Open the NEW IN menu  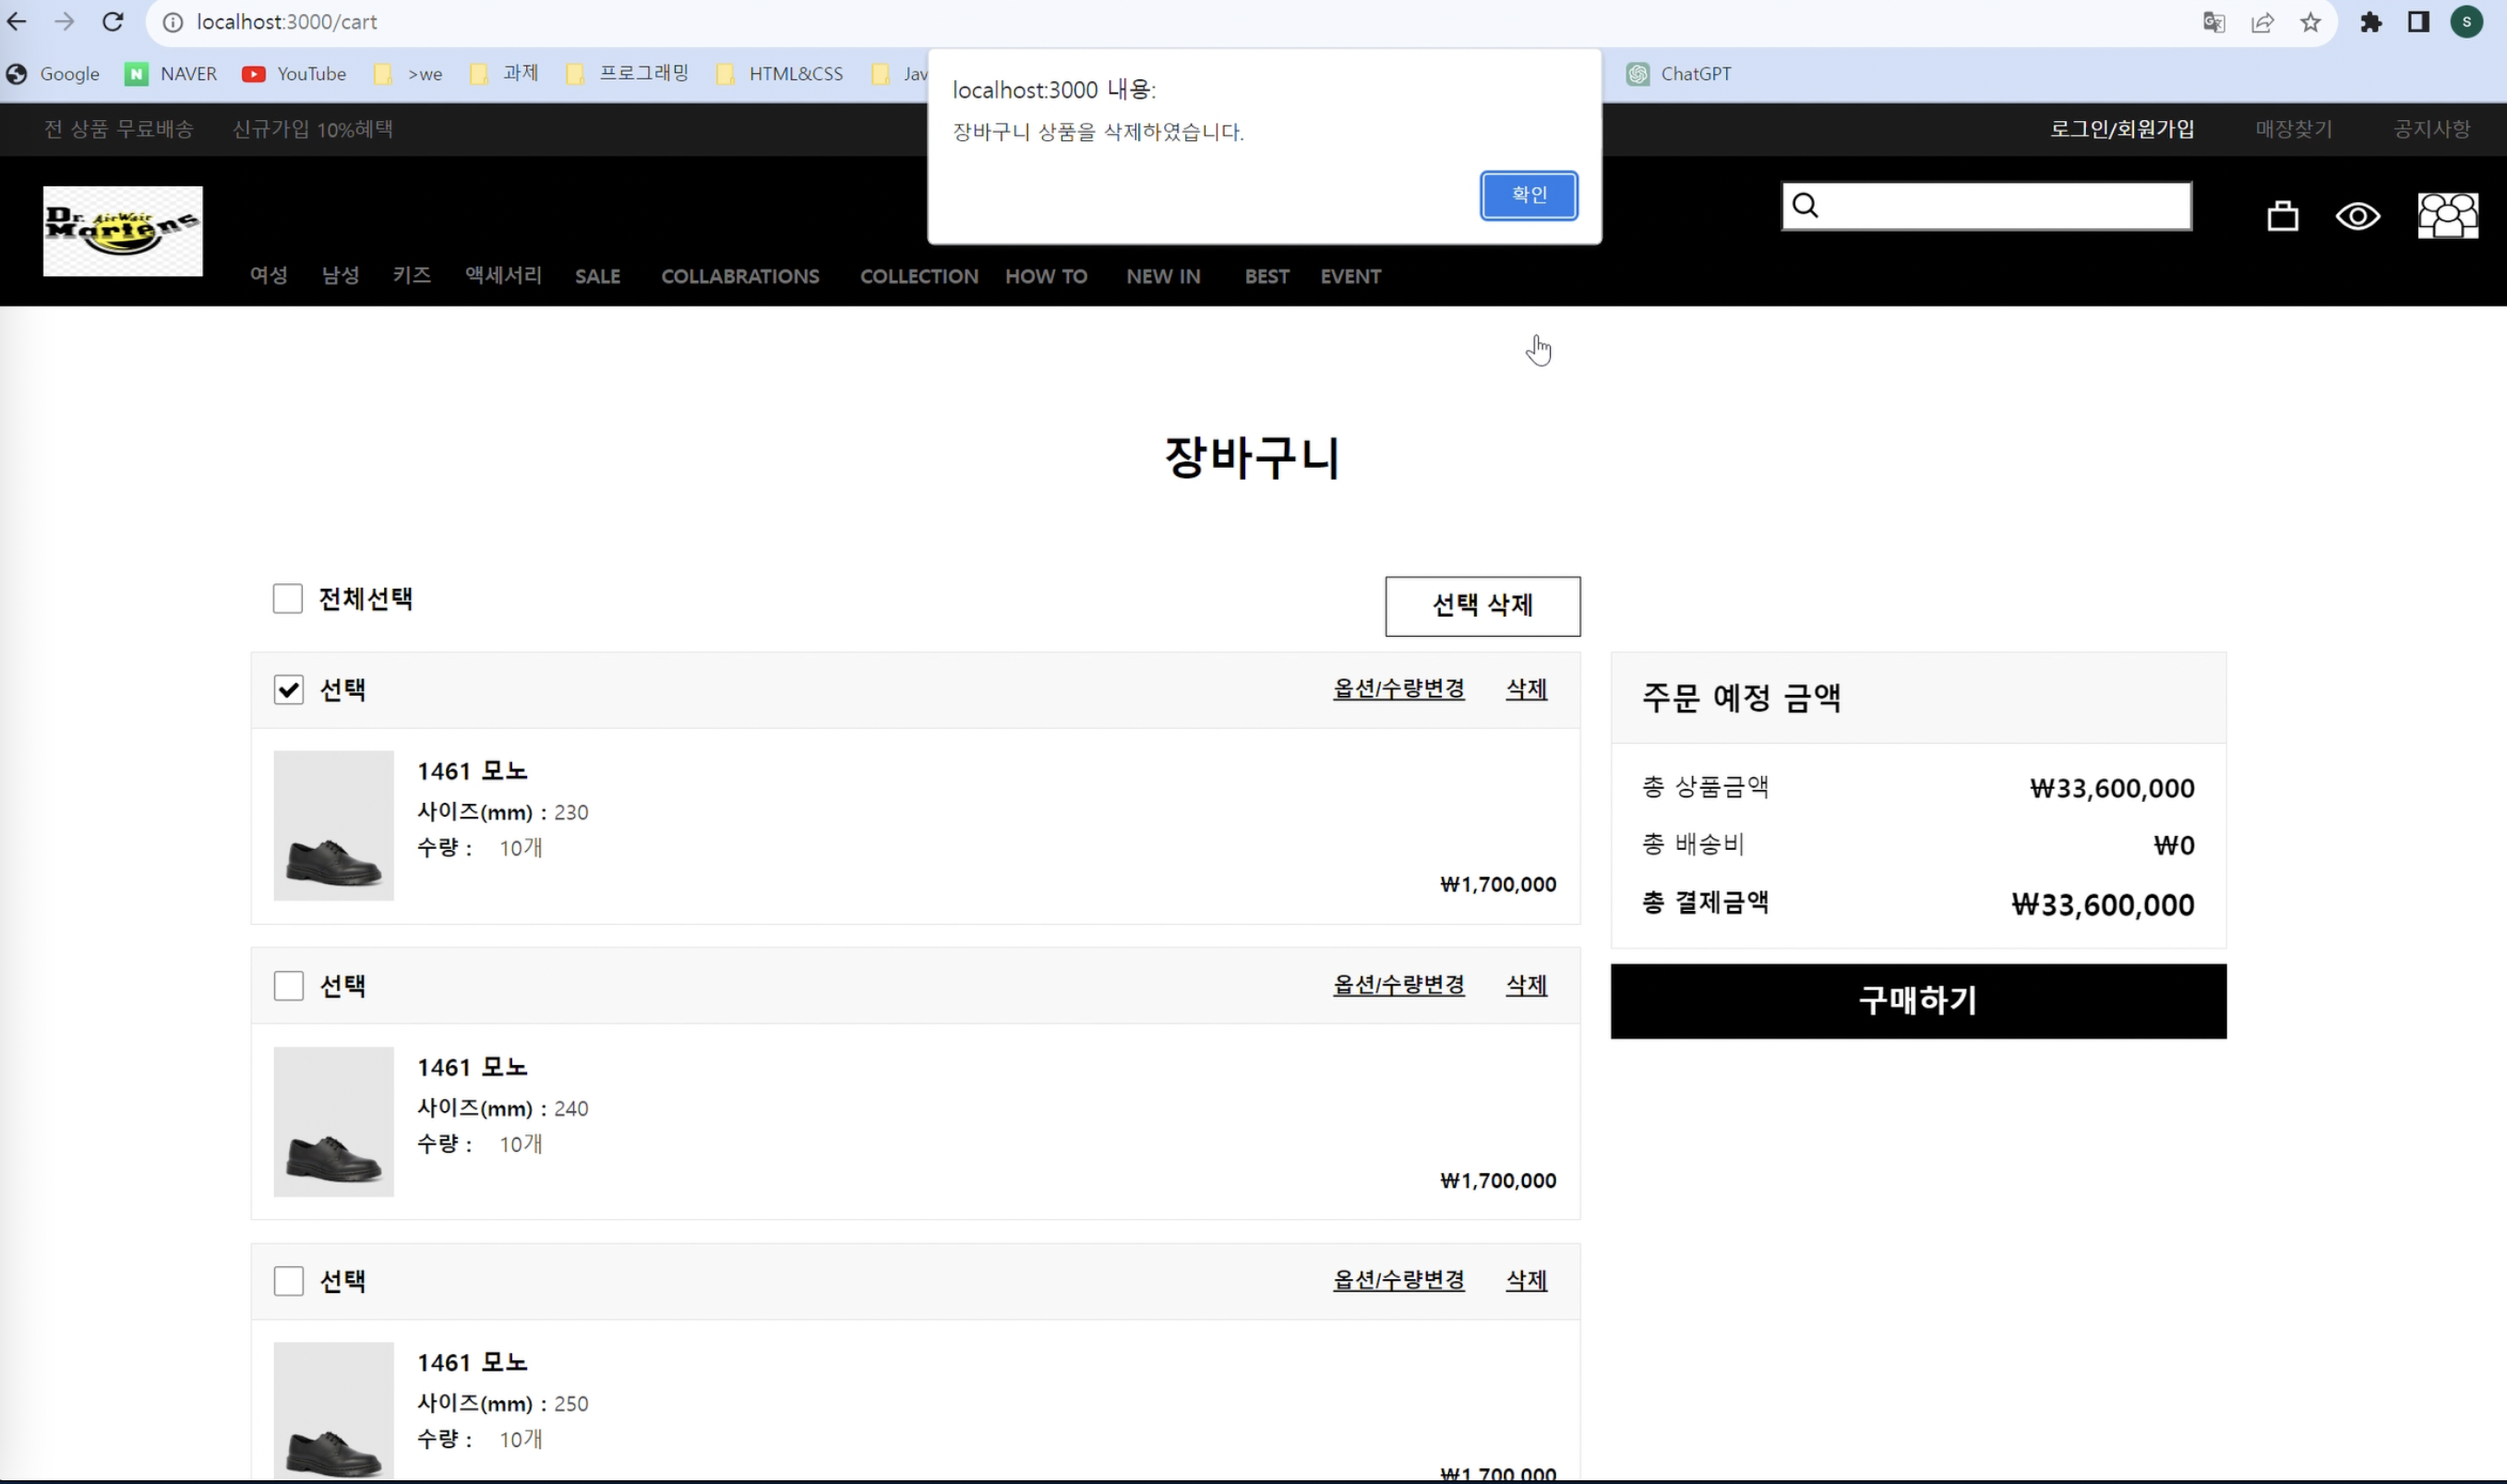pyautogui.click(x=1162, y=277)
